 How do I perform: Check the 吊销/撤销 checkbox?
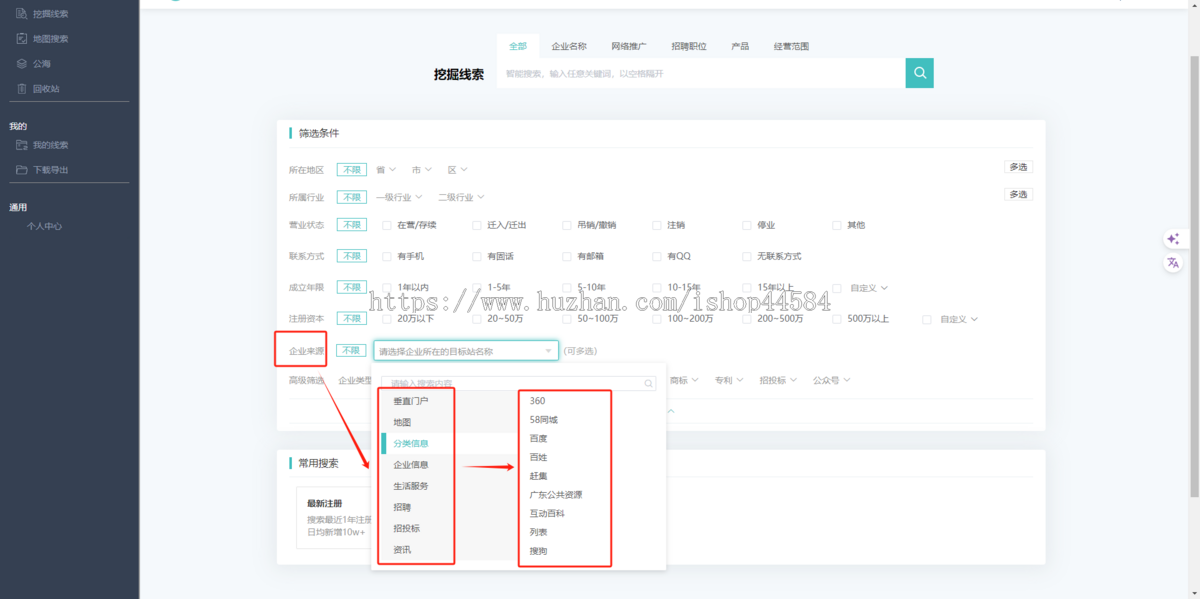(567, 226)
